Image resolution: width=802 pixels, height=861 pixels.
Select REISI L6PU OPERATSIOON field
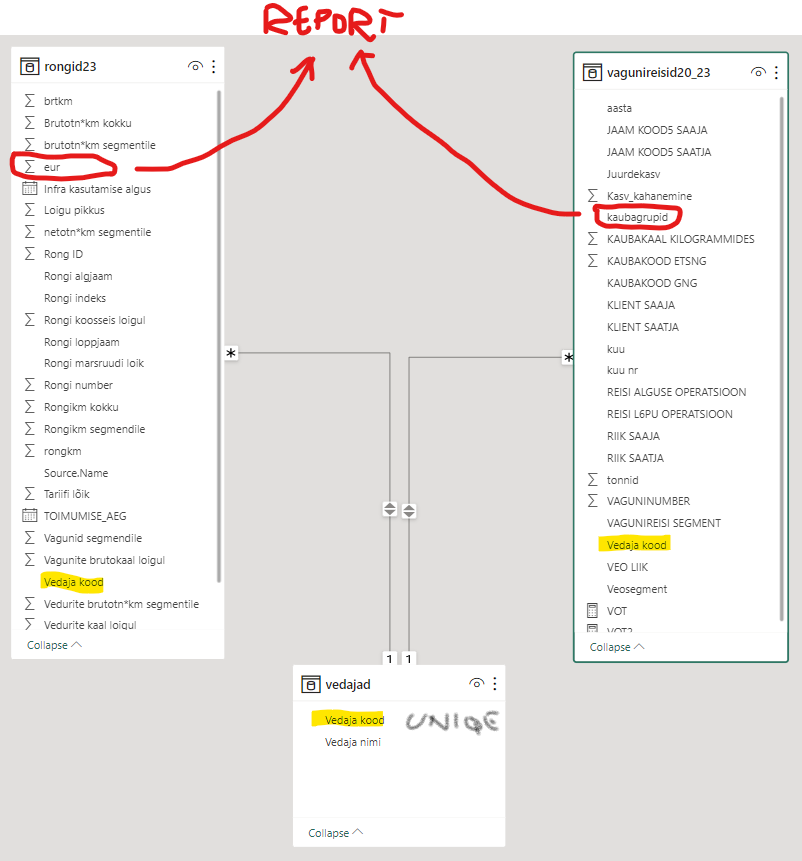(670, 414)
